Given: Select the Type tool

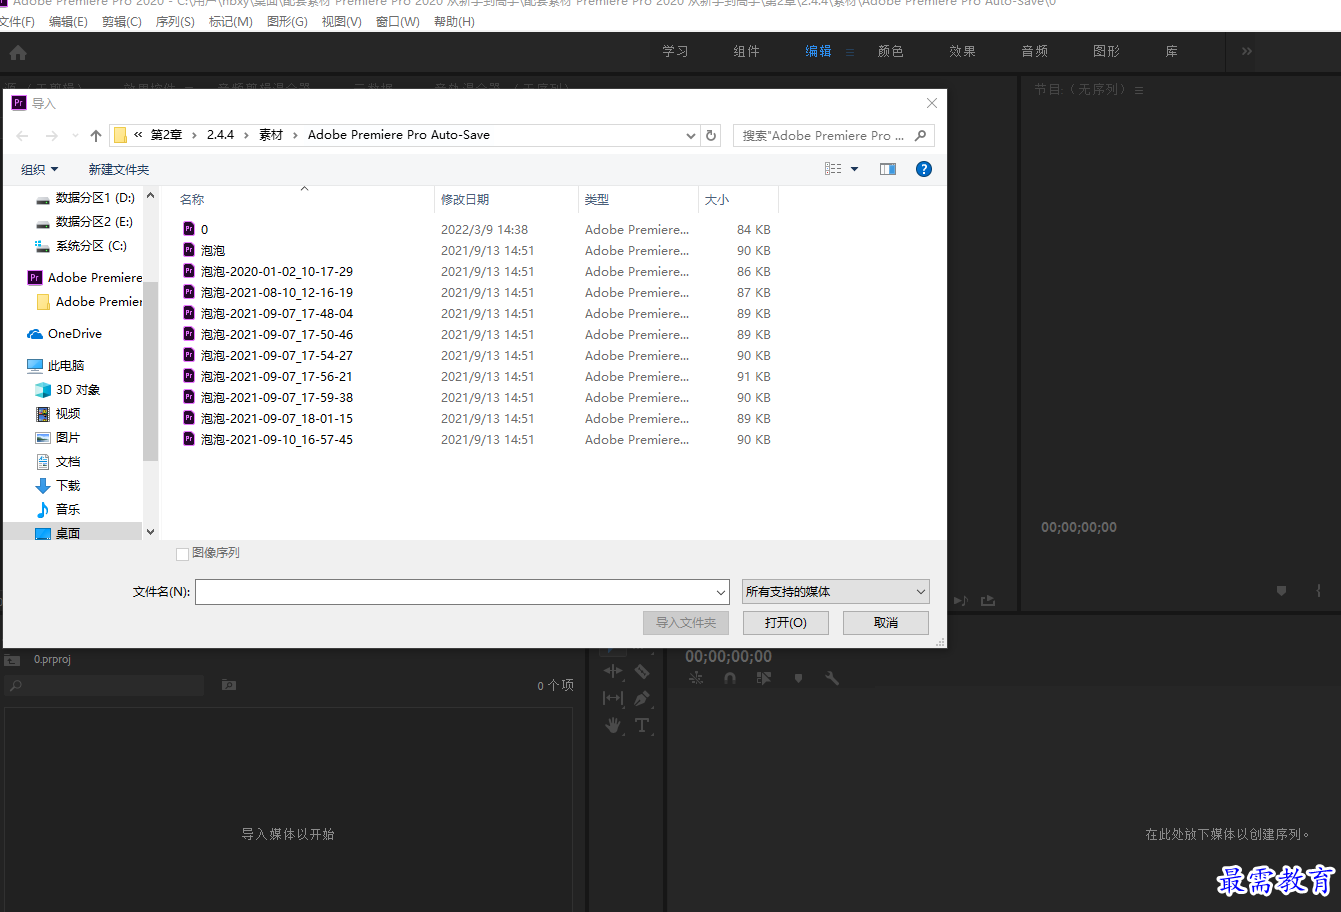Looking at the screenshot, I should point(642,725).
